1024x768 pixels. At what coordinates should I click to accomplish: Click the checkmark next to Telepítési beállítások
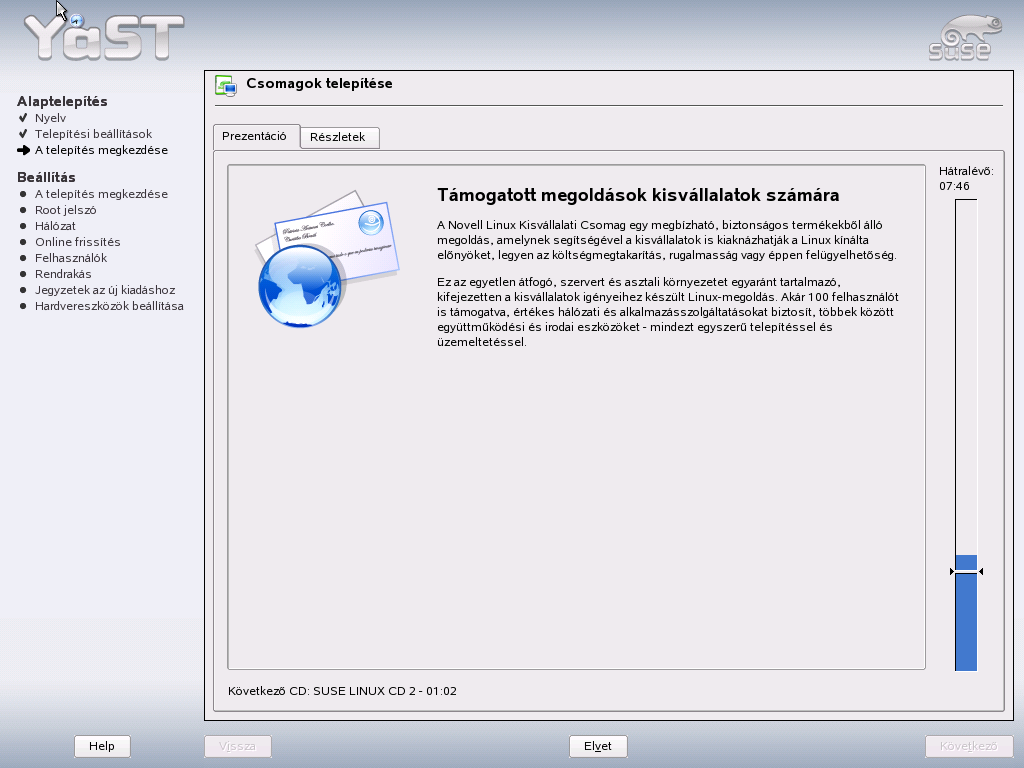coord(23,134)
